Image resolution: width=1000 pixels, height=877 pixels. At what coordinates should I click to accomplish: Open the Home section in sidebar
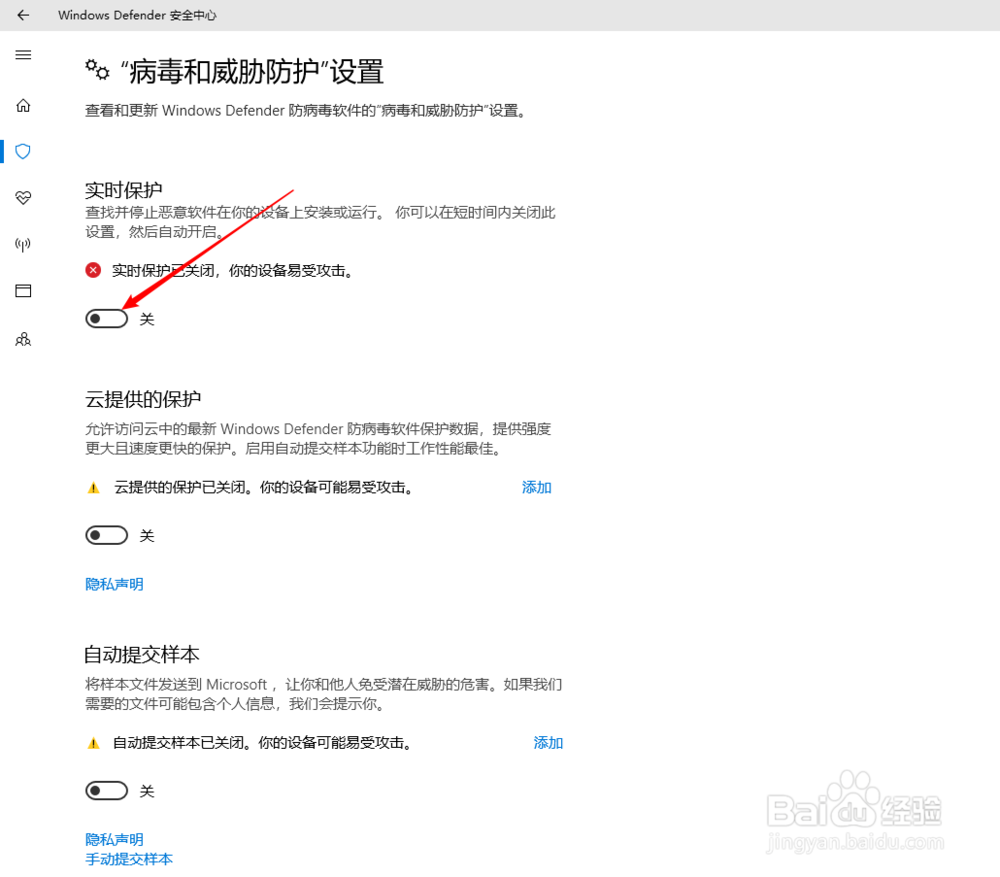[23, 105]
